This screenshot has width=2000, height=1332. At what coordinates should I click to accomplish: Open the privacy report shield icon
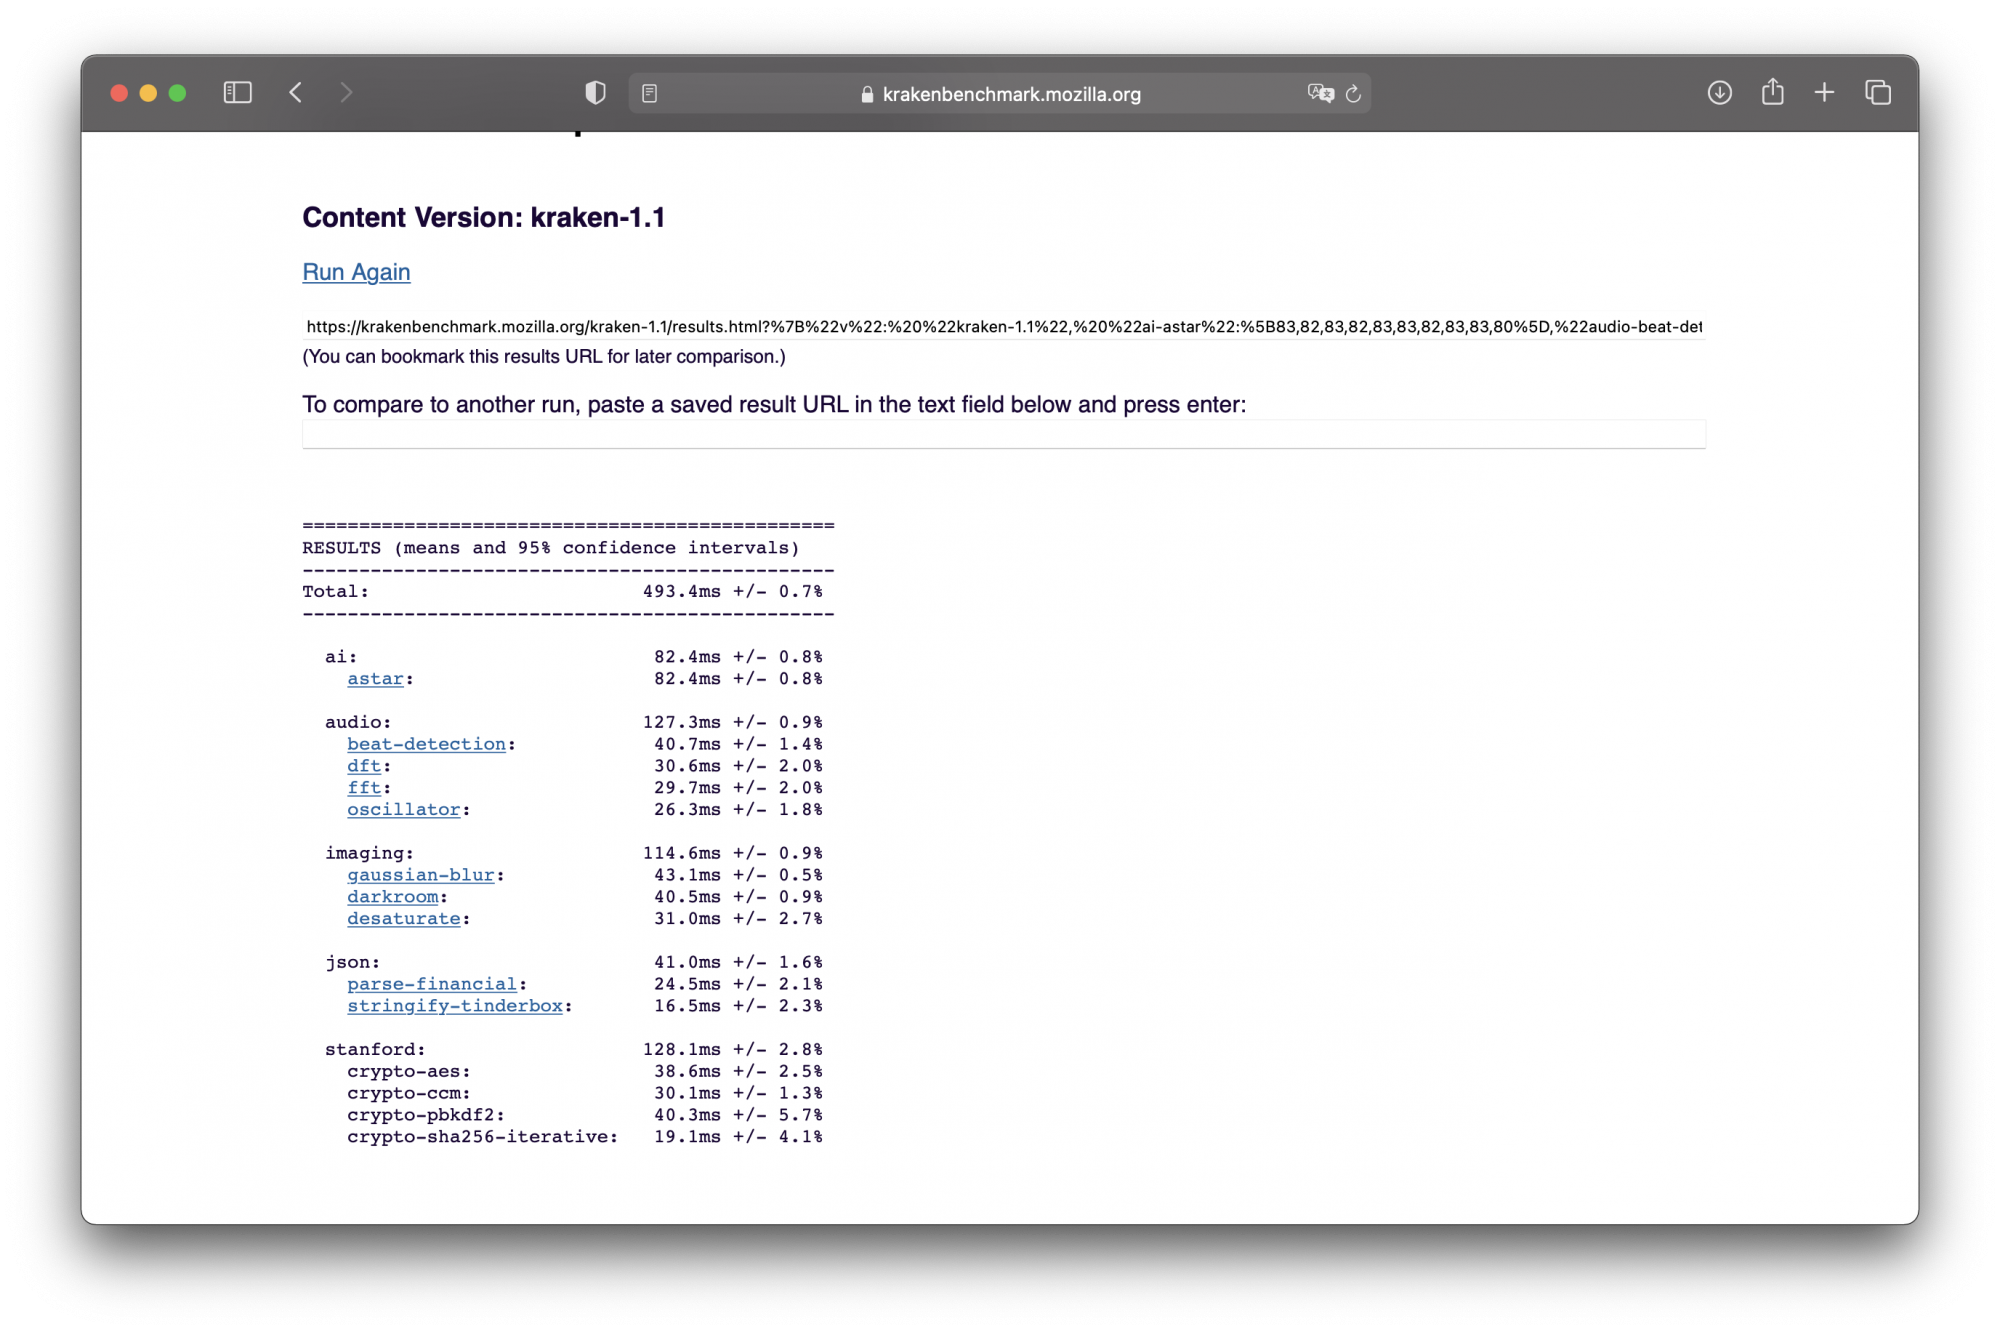click(x=595, y=93)
